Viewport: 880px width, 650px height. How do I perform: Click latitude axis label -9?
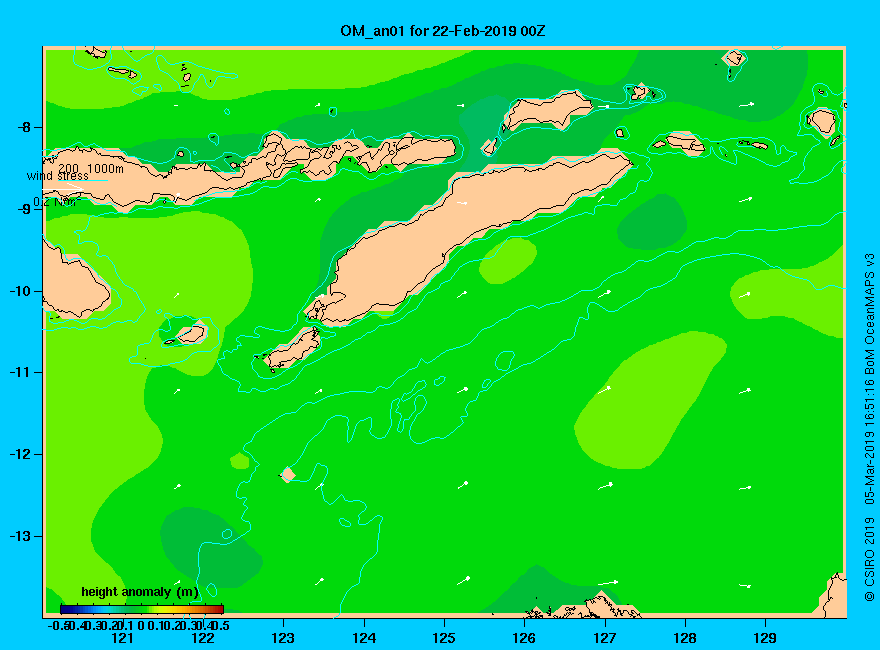pos(24,209)
